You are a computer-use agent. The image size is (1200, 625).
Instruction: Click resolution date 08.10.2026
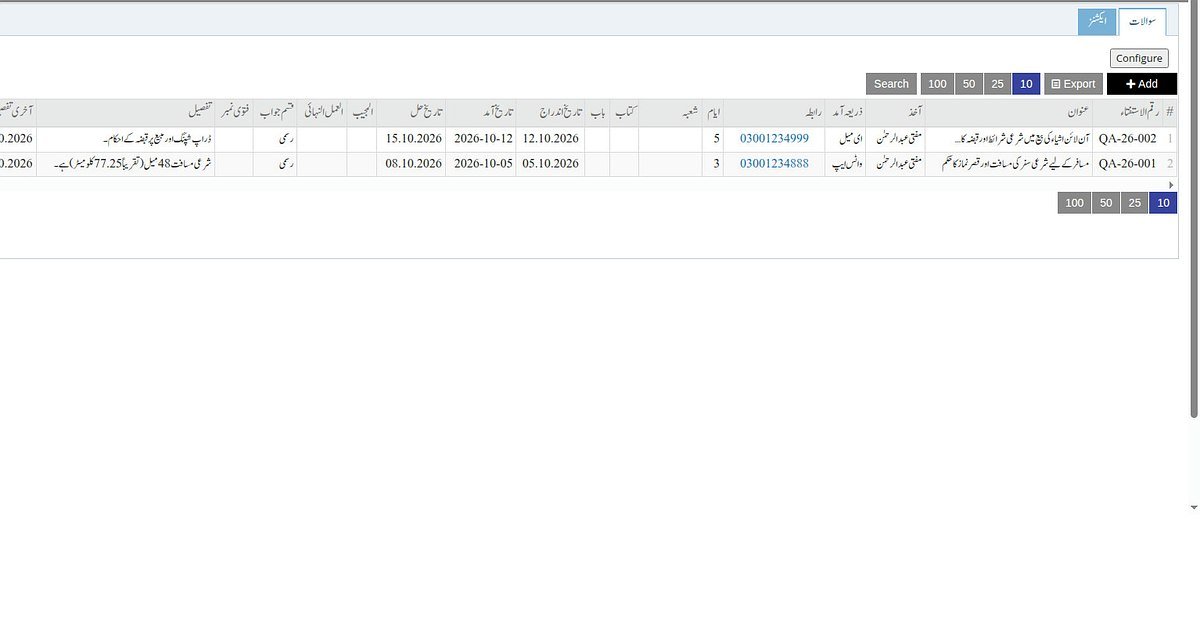pyautogui.click(x=413, y=163)
